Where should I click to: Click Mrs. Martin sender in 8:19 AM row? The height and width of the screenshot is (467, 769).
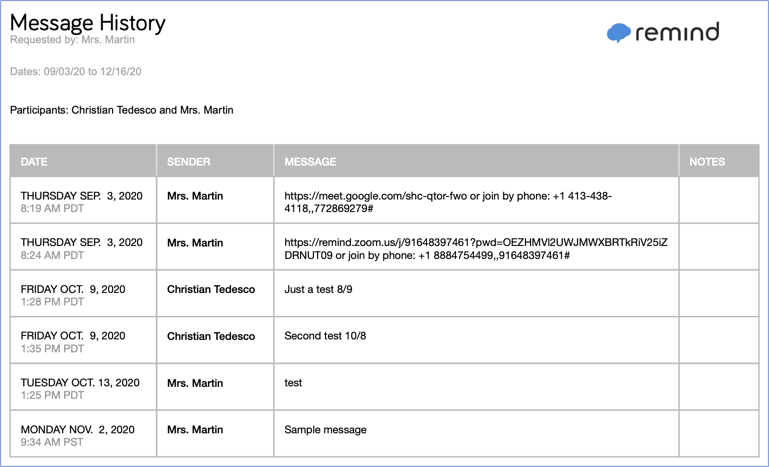click(x=195, y=196)
